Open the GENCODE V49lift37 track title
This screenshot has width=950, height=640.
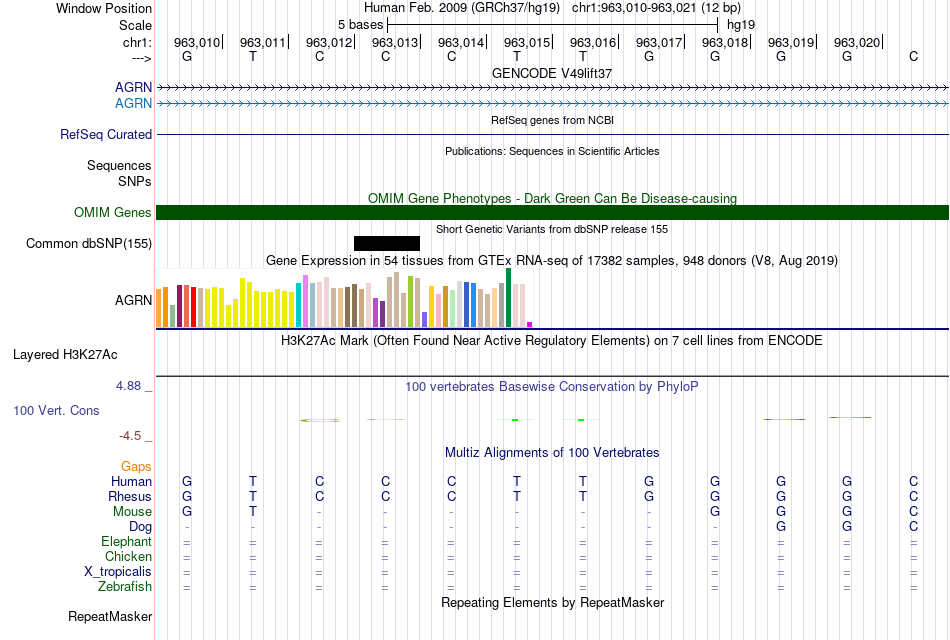point(552,73)
